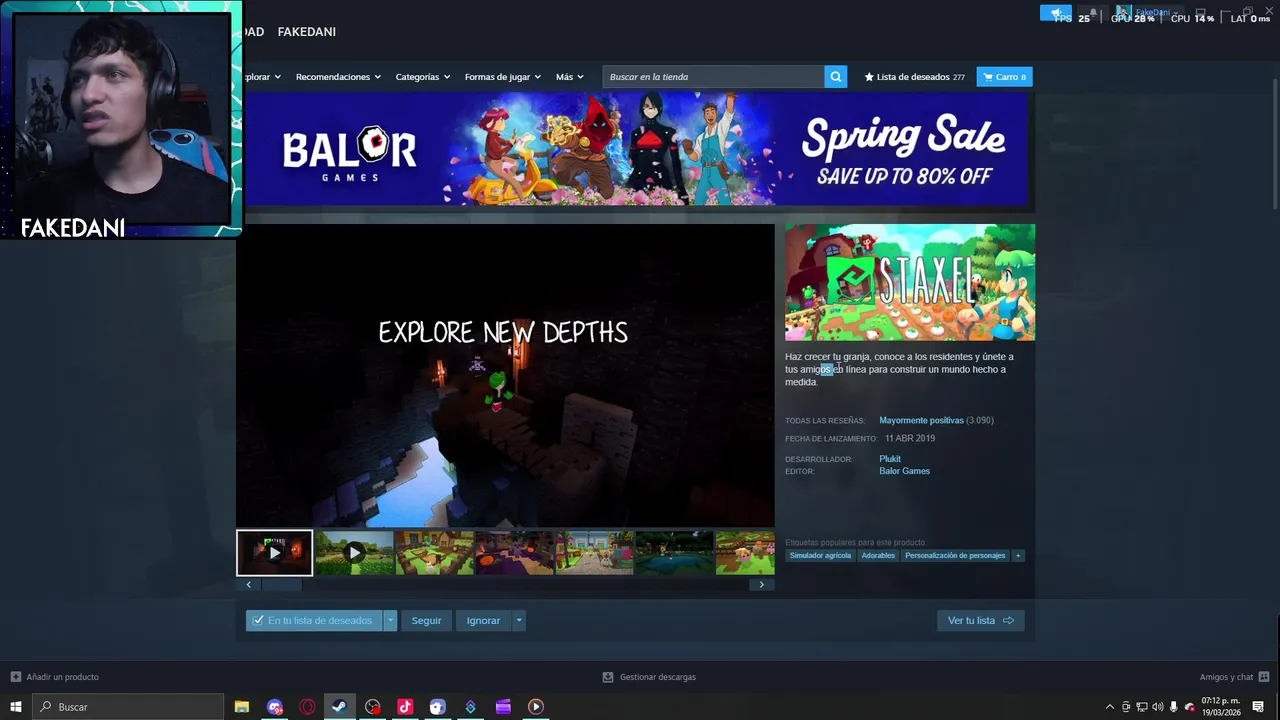Click Ver tu lista button
The image size is (1280, 720).
pos(980,621)
